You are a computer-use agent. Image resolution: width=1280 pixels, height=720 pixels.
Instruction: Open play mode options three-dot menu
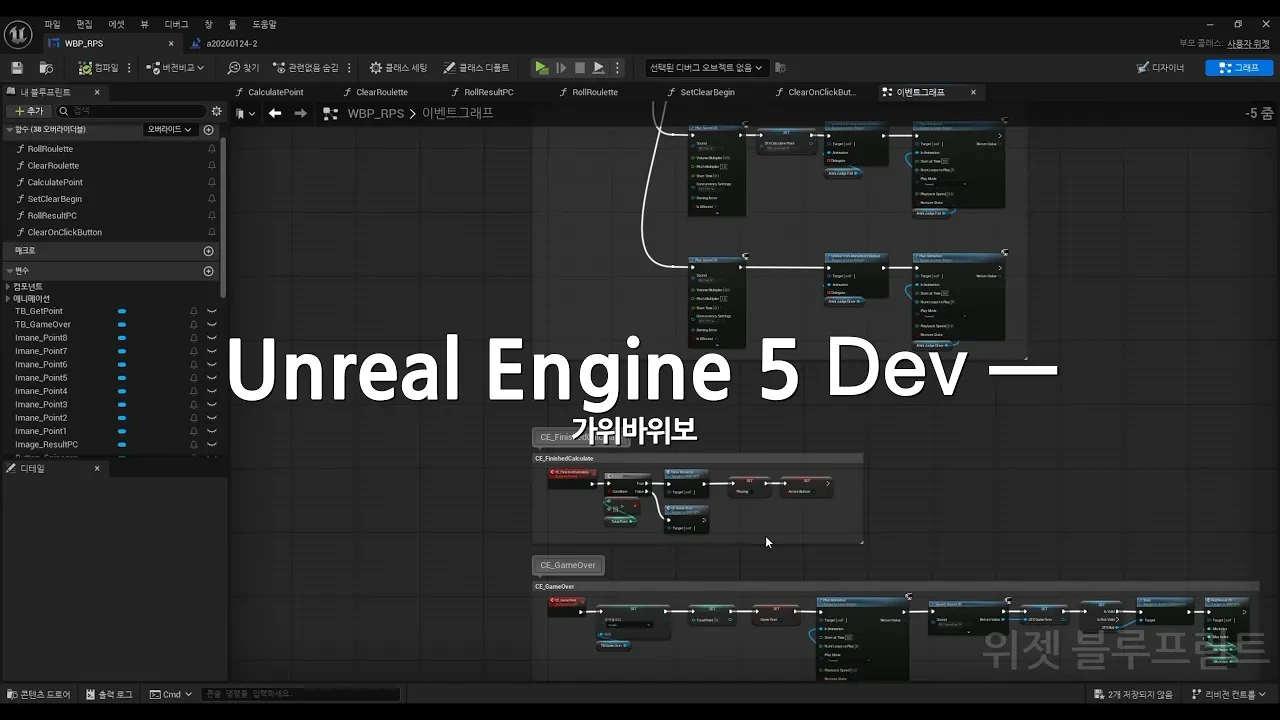pos(617,68)
